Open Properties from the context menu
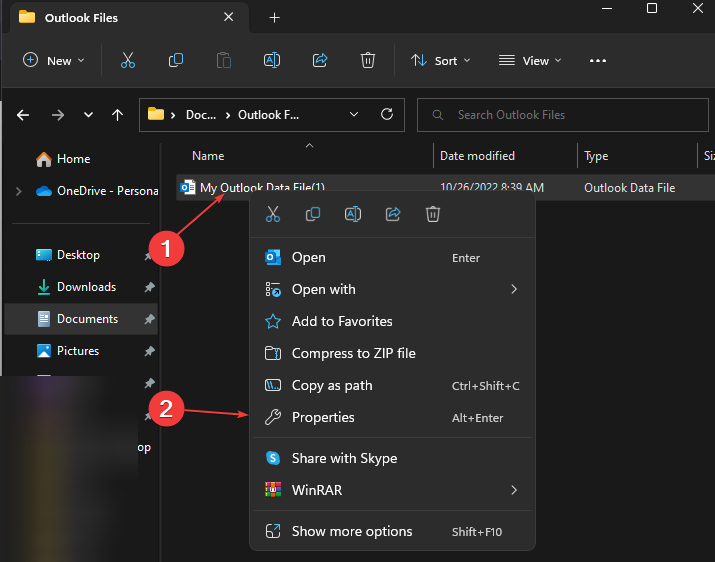 (x=392, y=417)
